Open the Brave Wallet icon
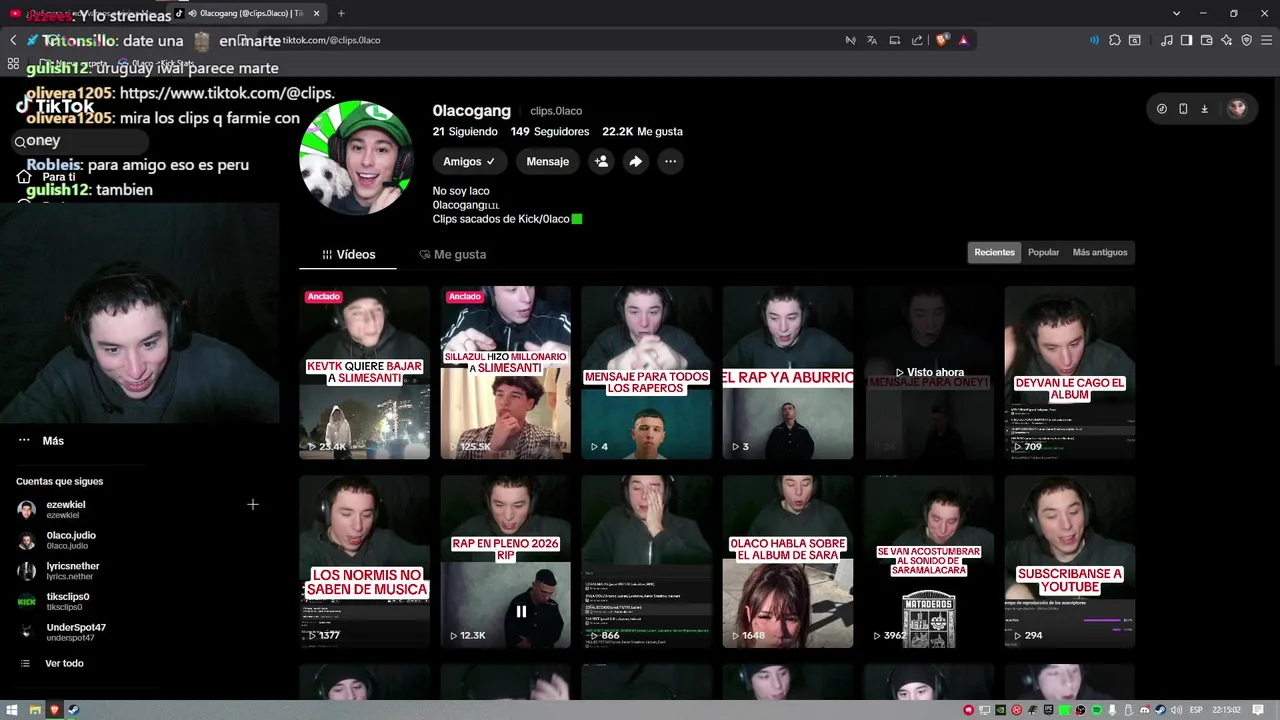Viewport: 1280px width, 720px height. point(1206,40)
